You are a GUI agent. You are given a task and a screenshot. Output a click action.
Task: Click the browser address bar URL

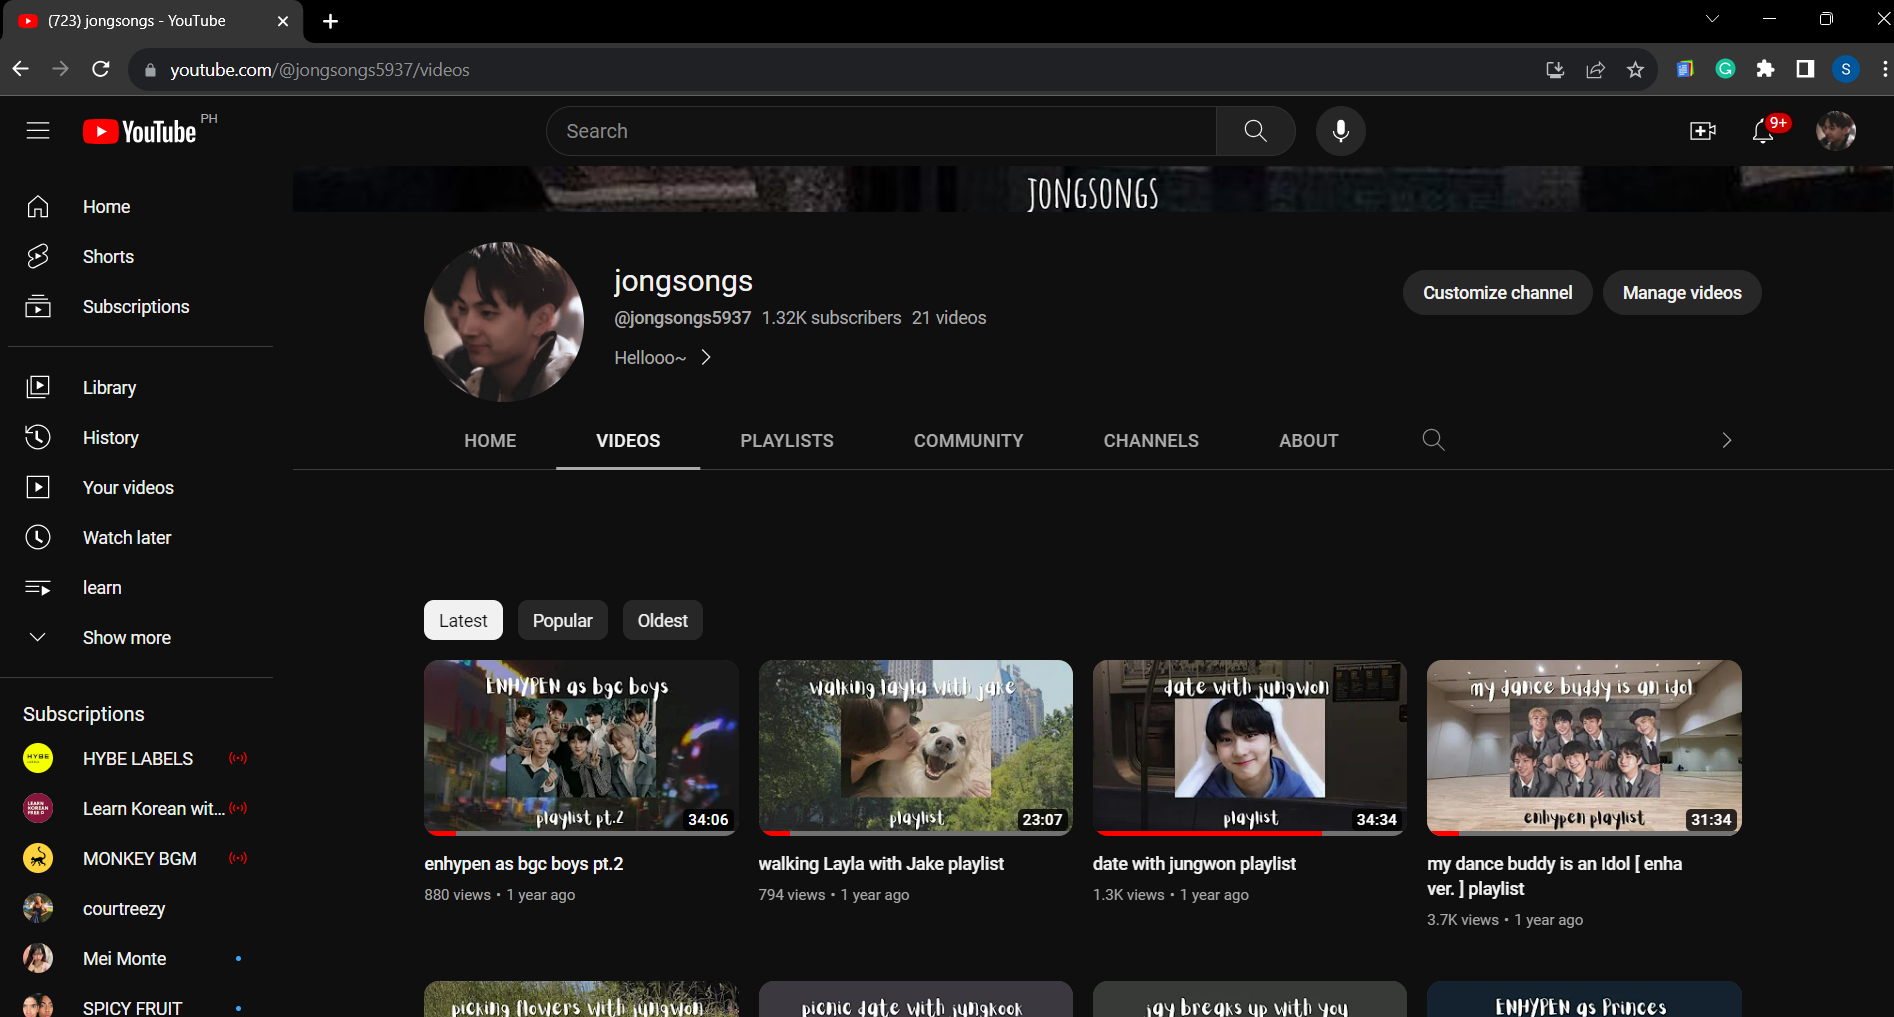click(x=319, y=70)
